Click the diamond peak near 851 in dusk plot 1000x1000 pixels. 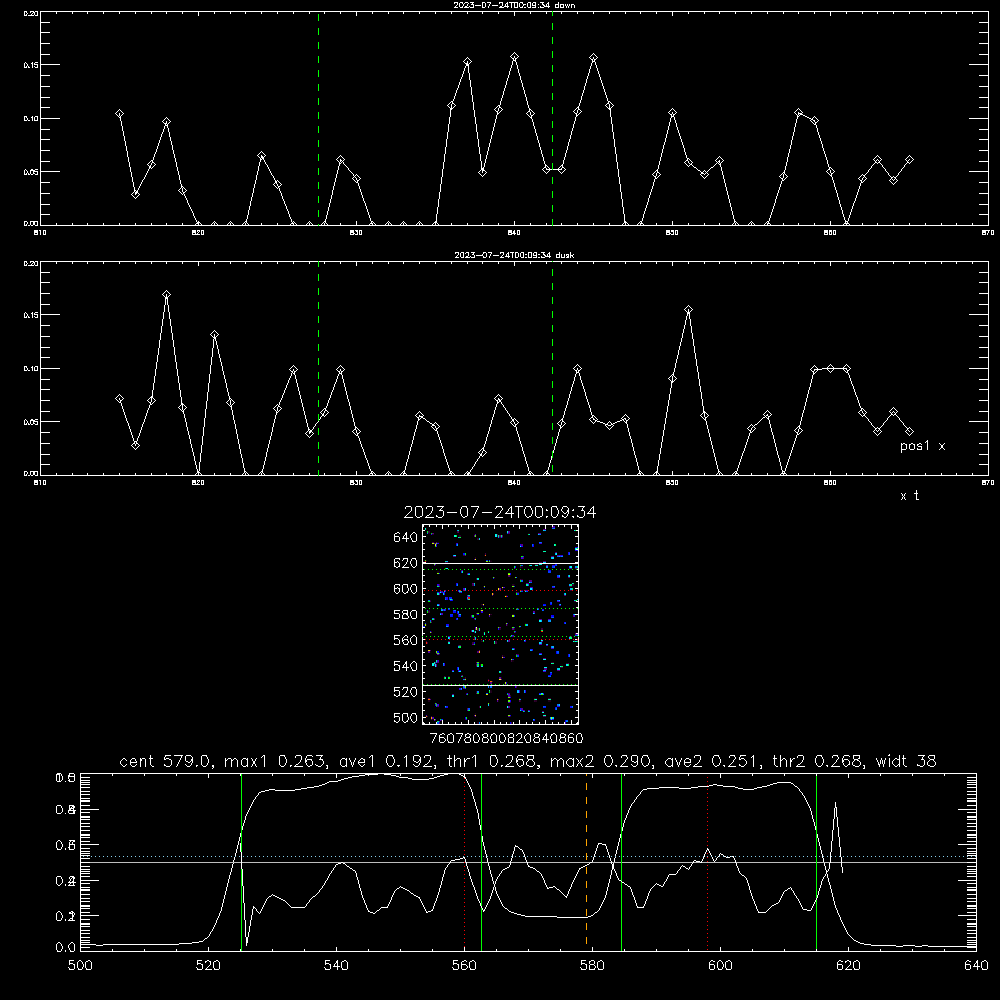688,310
